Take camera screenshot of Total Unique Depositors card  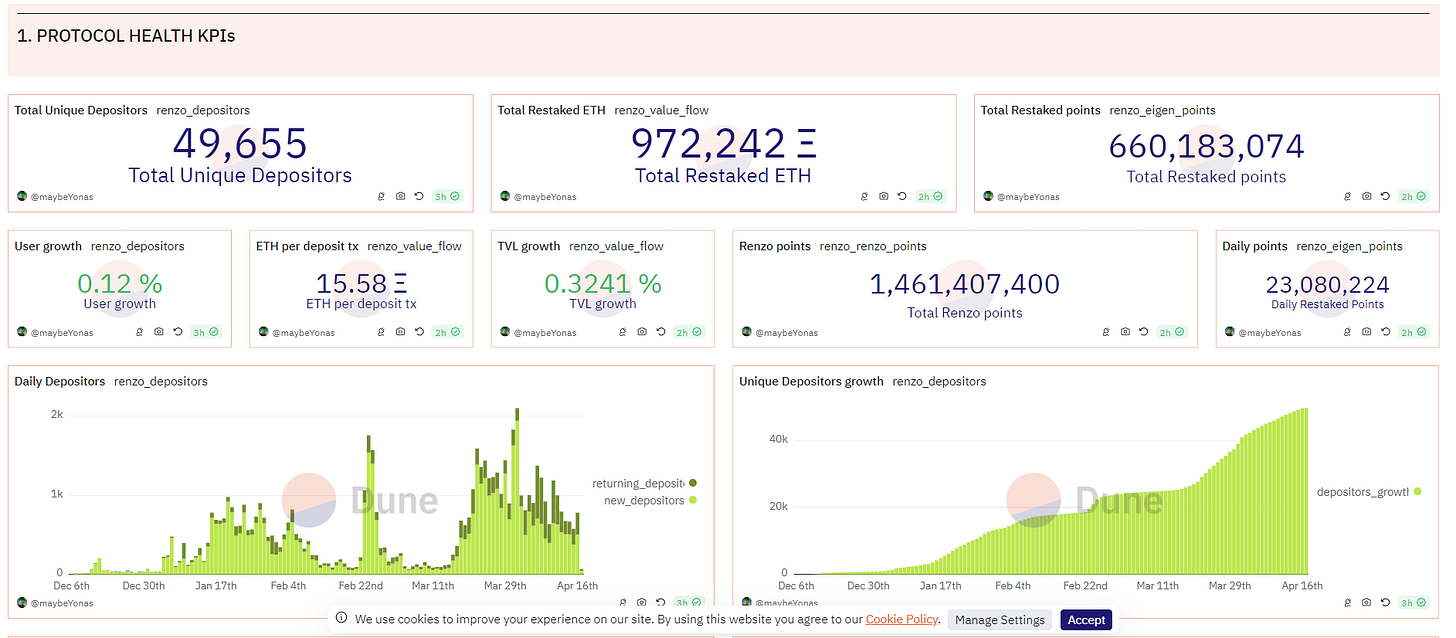(x=400, y=197)
